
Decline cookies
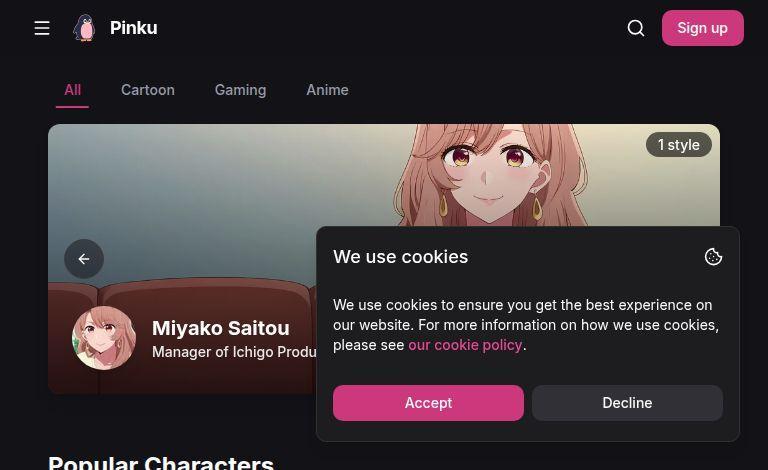627,403
